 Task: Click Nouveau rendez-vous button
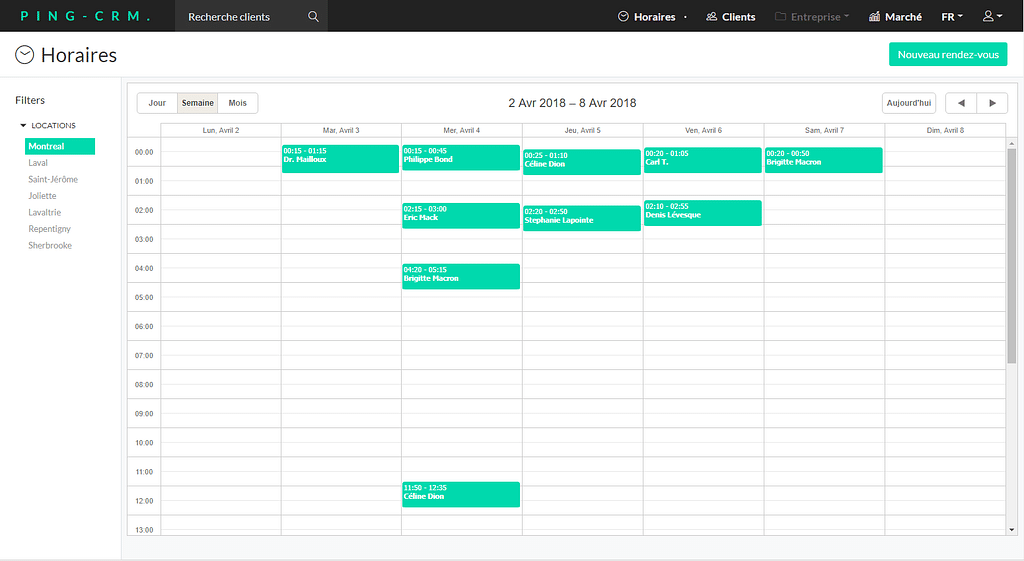pos(948,55)
